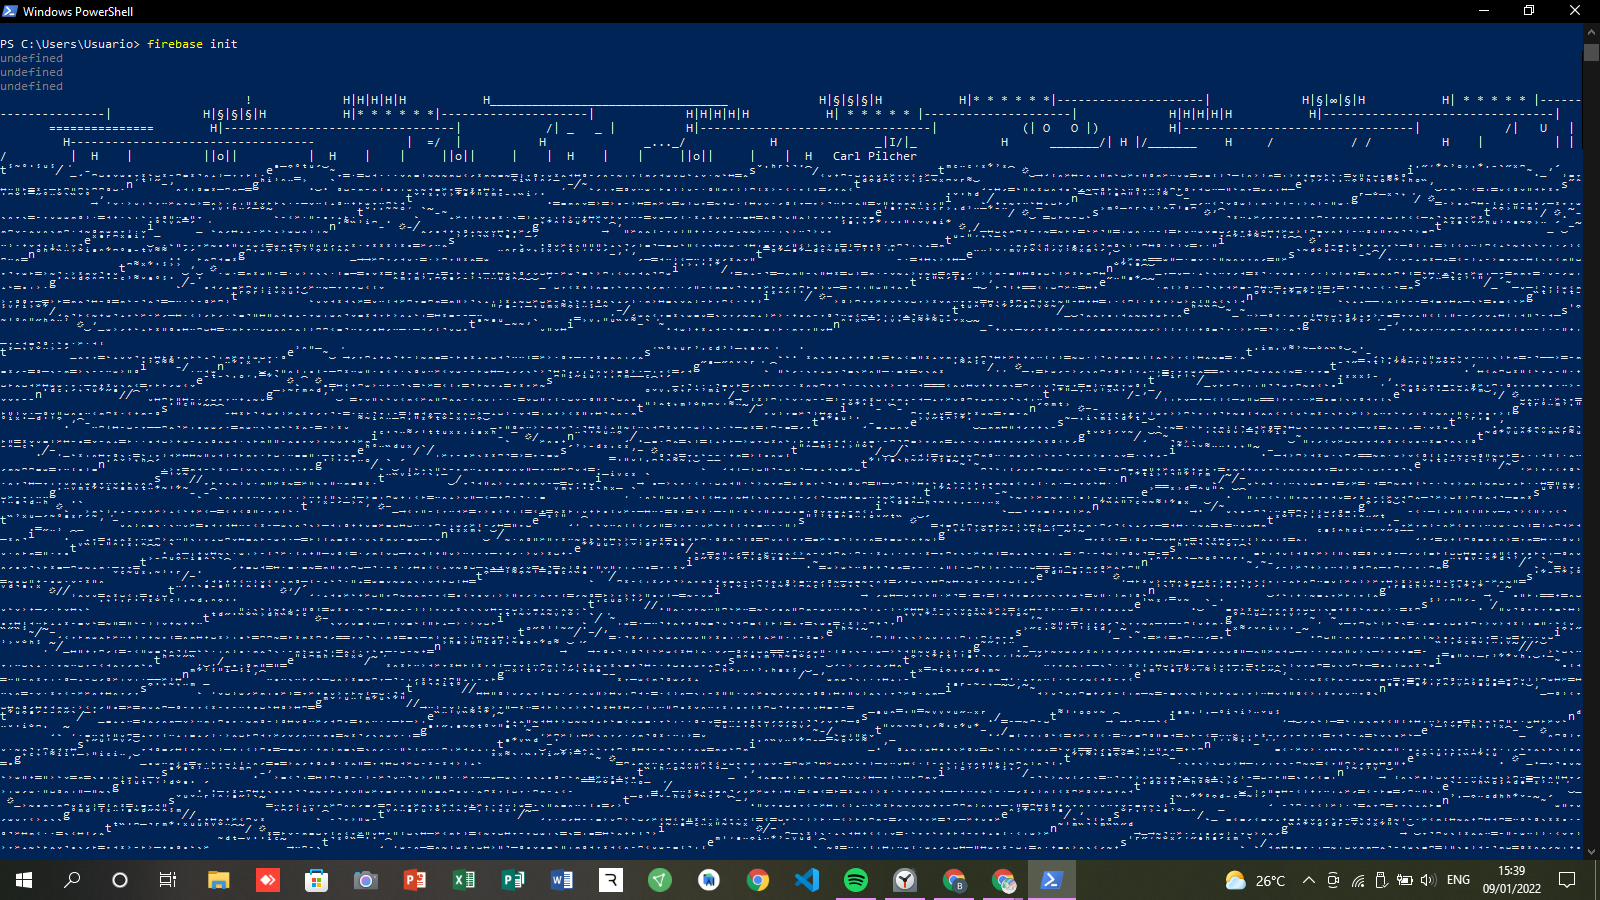Launch Publisher from taskbar

click(x=513, y=880)
